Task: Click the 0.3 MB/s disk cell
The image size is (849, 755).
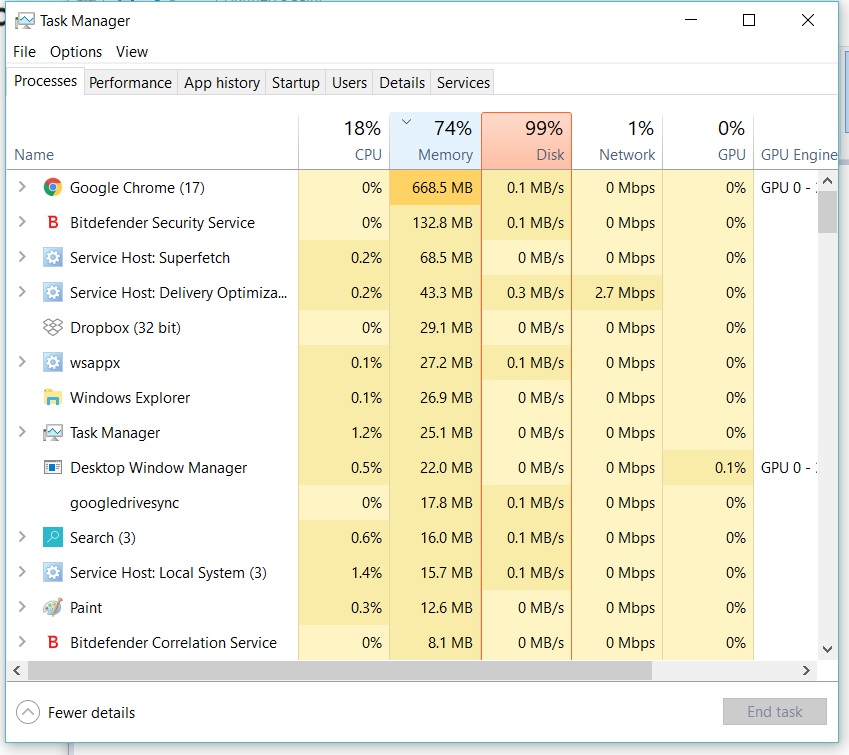Action: [526, 292]
